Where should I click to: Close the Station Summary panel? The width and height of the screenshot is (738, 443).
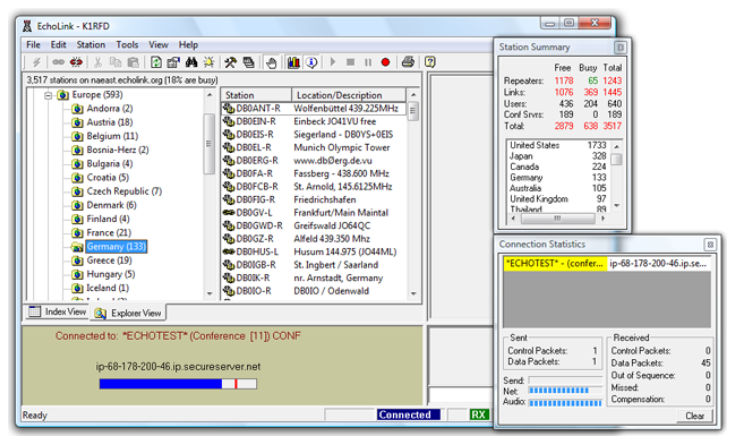(x=620, y=47)
